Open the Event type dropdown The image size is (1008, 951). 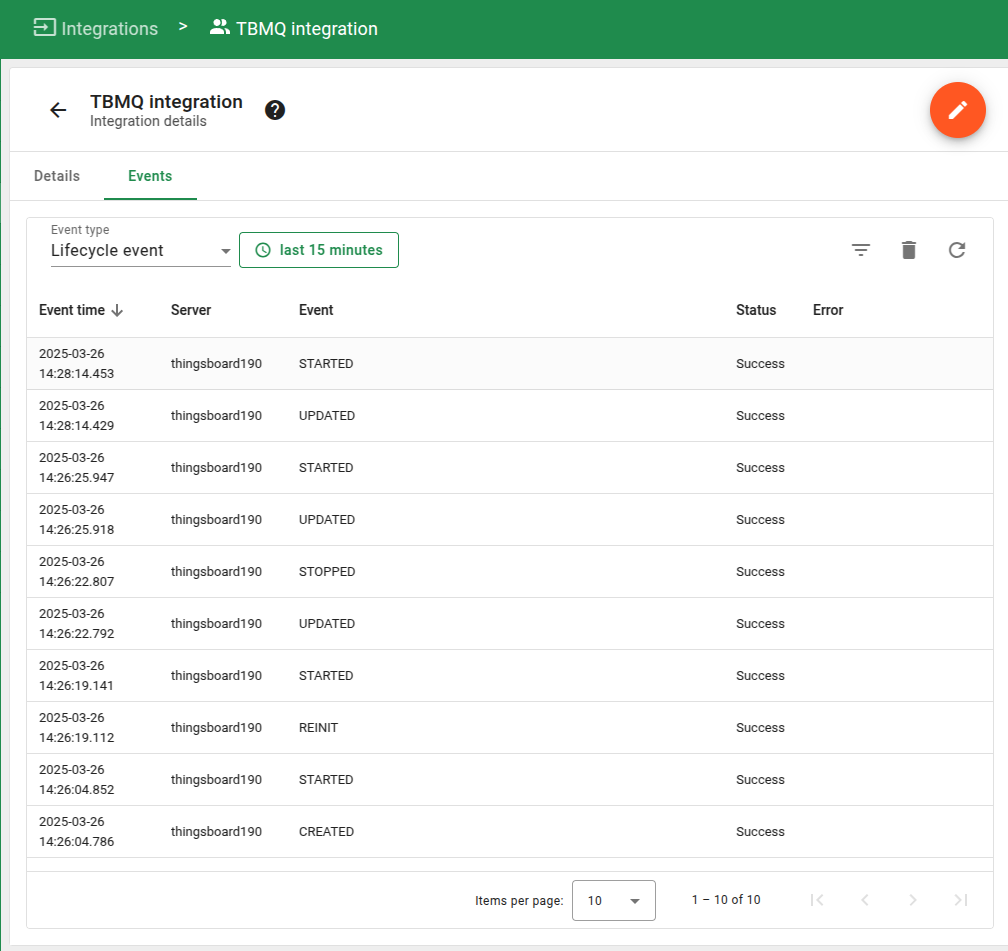coord(141,250)
